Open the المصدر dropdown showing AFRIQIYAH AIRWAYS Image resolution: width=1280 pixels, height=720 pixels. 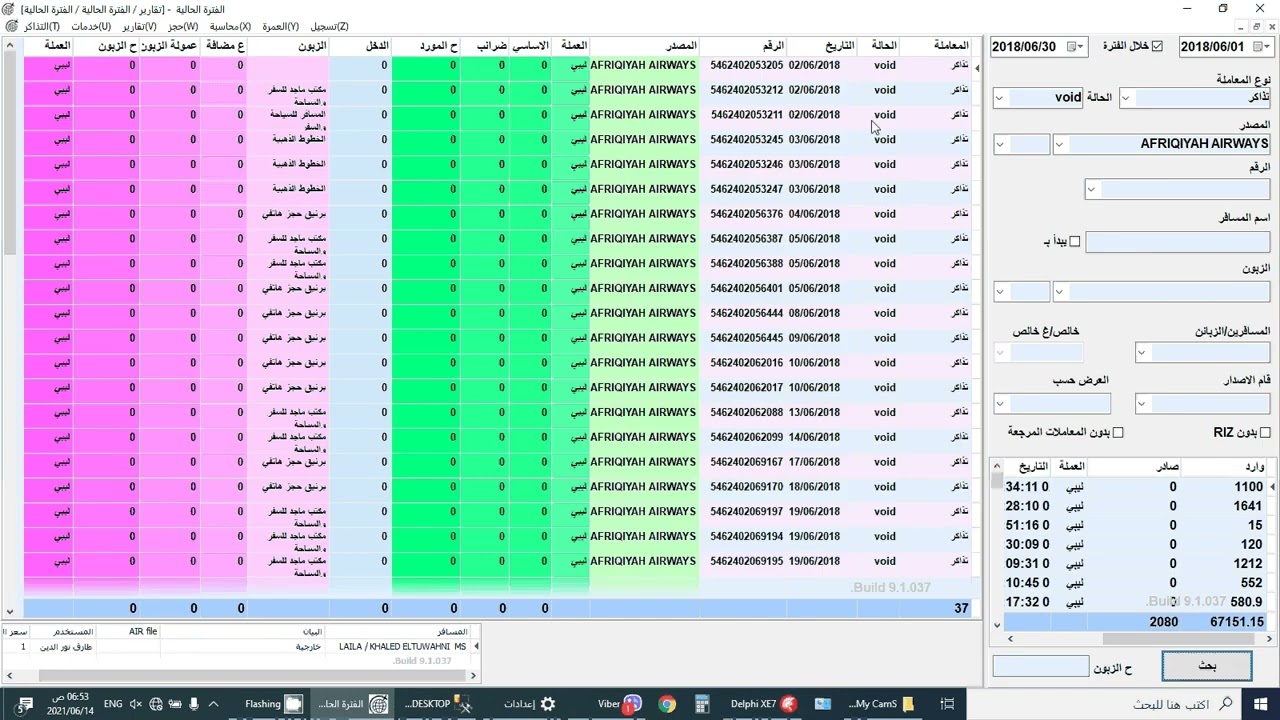pyautogui.click(x=1060, y=144)
